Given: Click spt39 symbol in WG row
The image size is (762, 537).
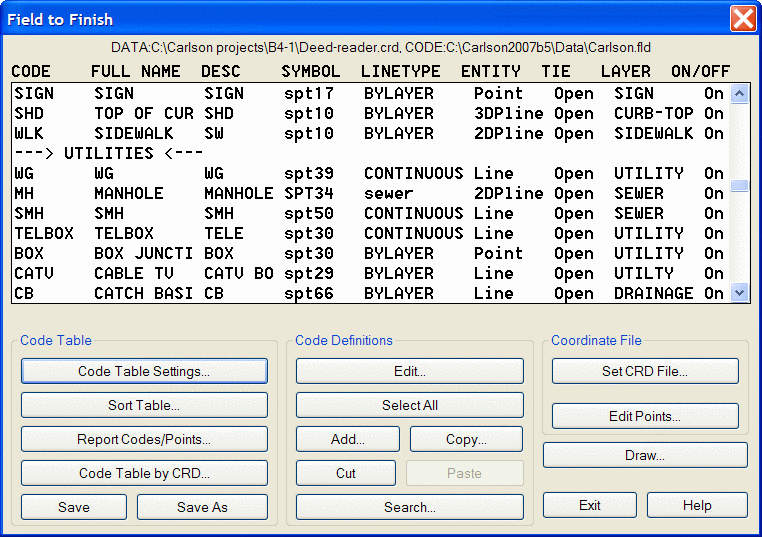Looking at the screenshot, I should click(309, 174).
